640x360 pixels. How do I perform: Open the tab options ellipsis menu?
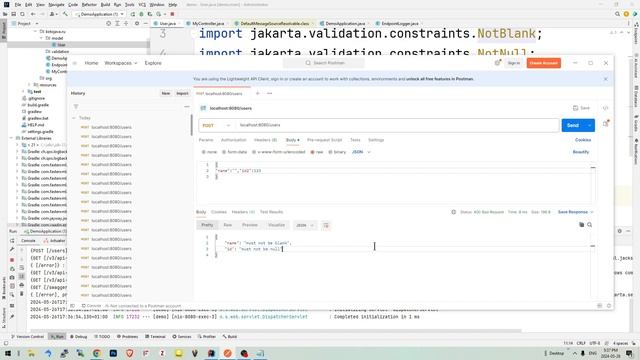[269, 93]
